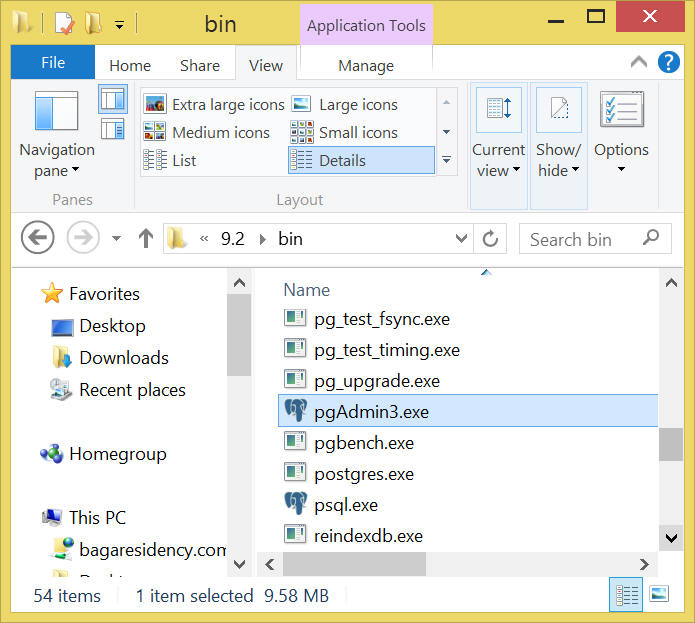Open the Options dropdown arrow
695x623 pixels.
point(621,169)
